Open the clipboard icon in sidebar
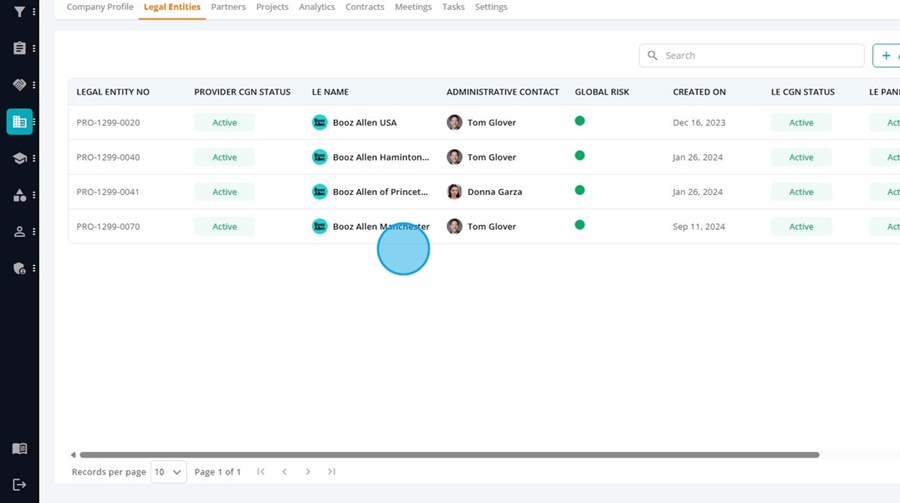The height and width of the screenshot is (503, 900). coord(19,48)
